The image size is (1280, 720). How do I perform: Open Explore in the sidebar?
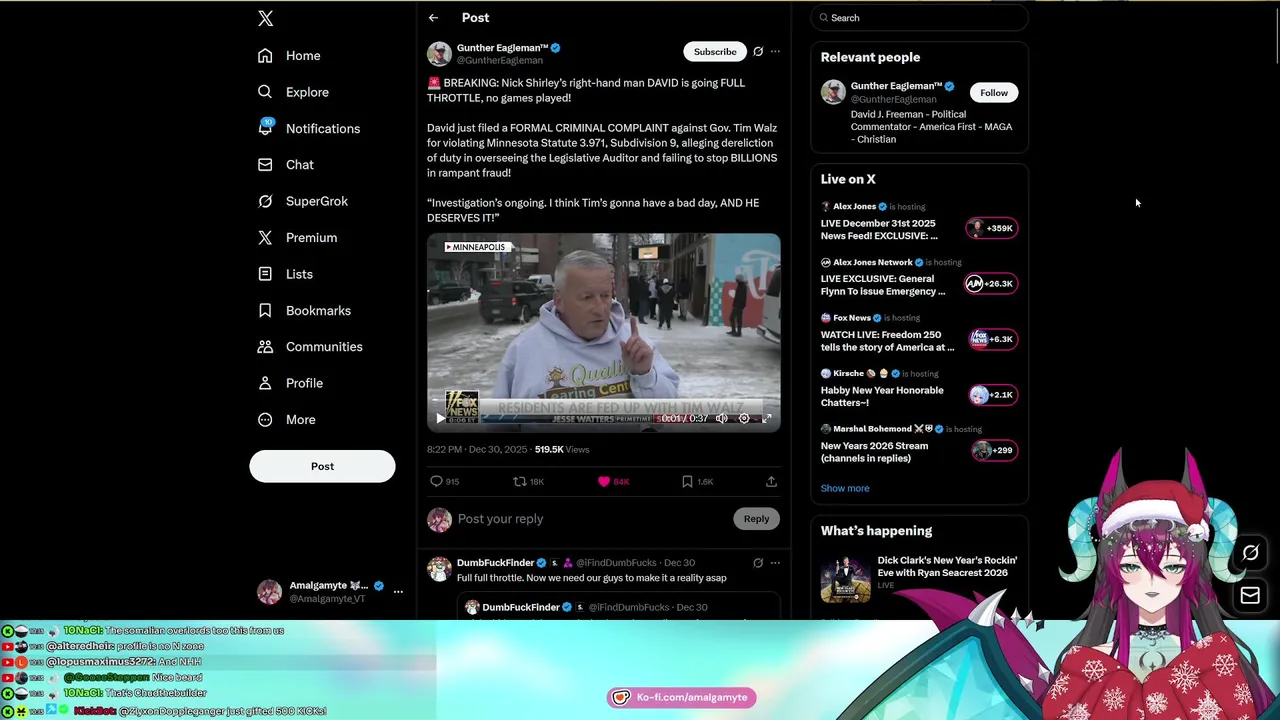293,92
